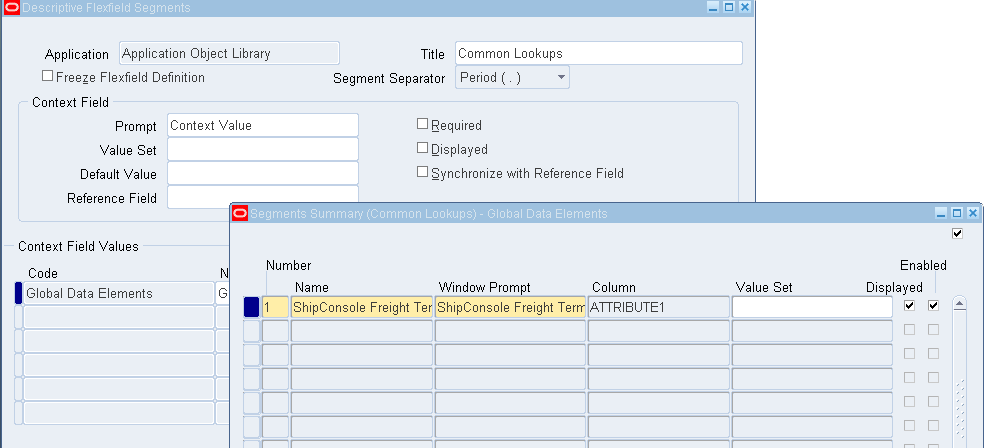The height and width of the screenshot is (448, 986).
Task: Focus the Context Field Prompt input
Action: 263,125
